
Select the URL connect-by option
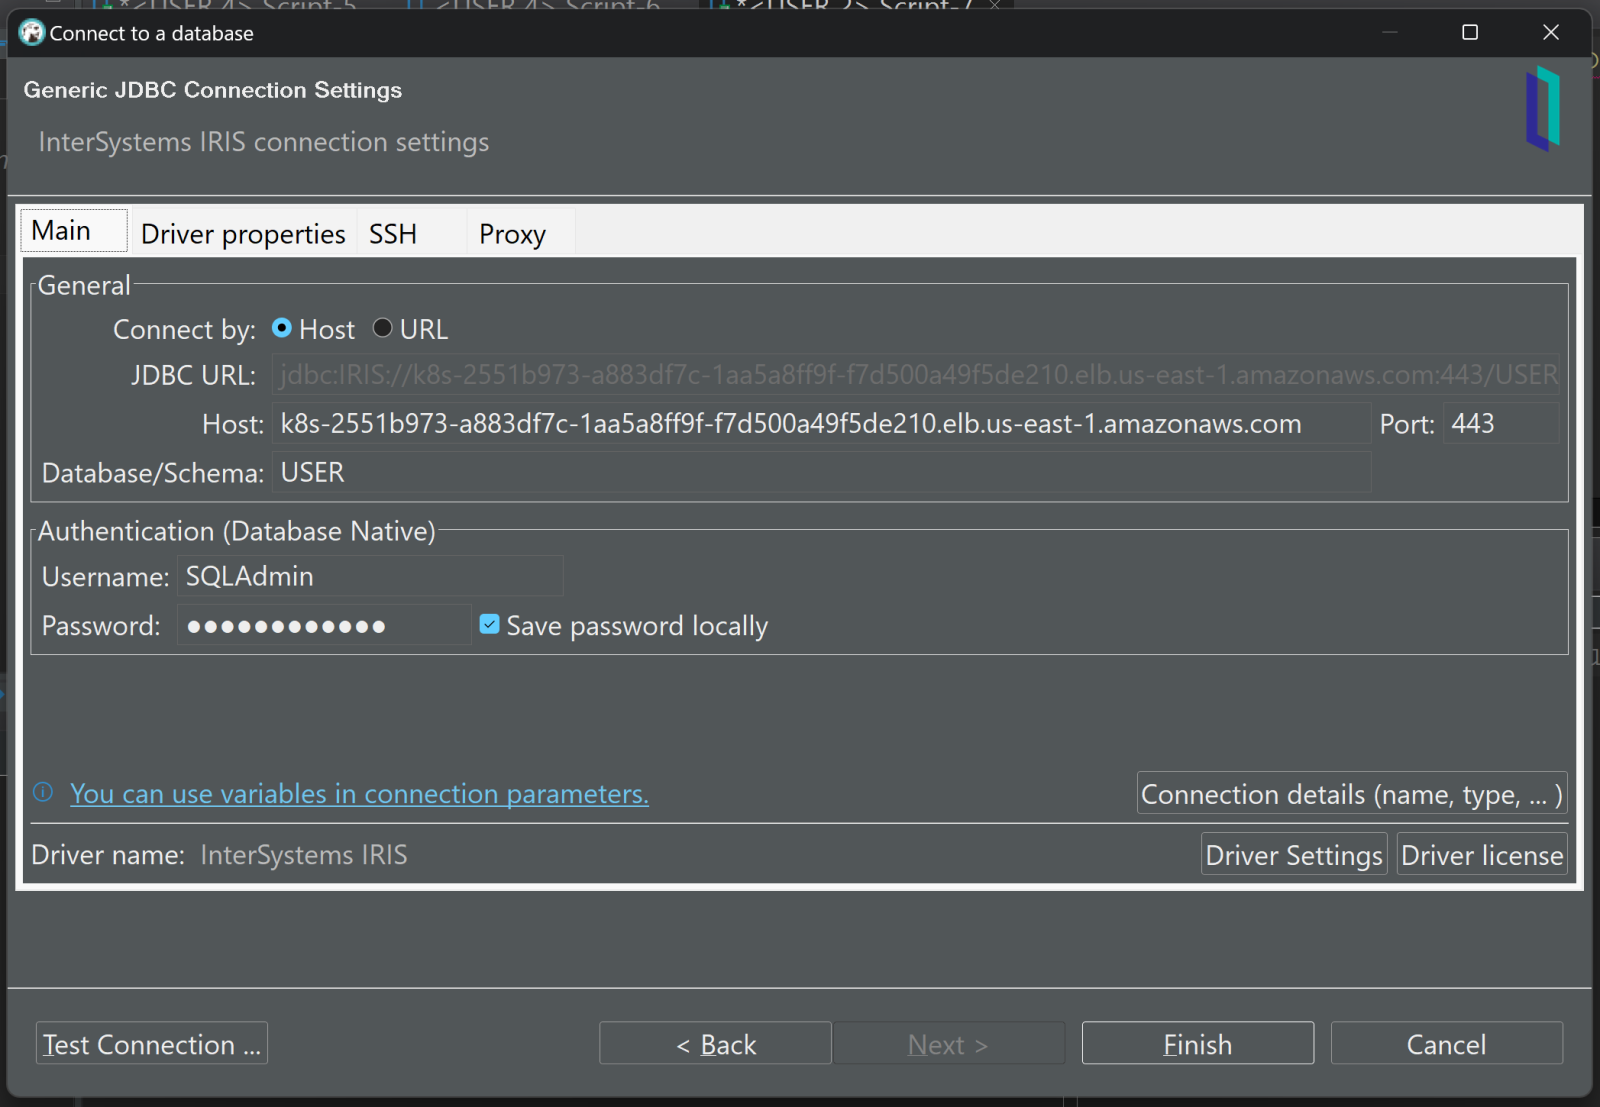point(383,329)
